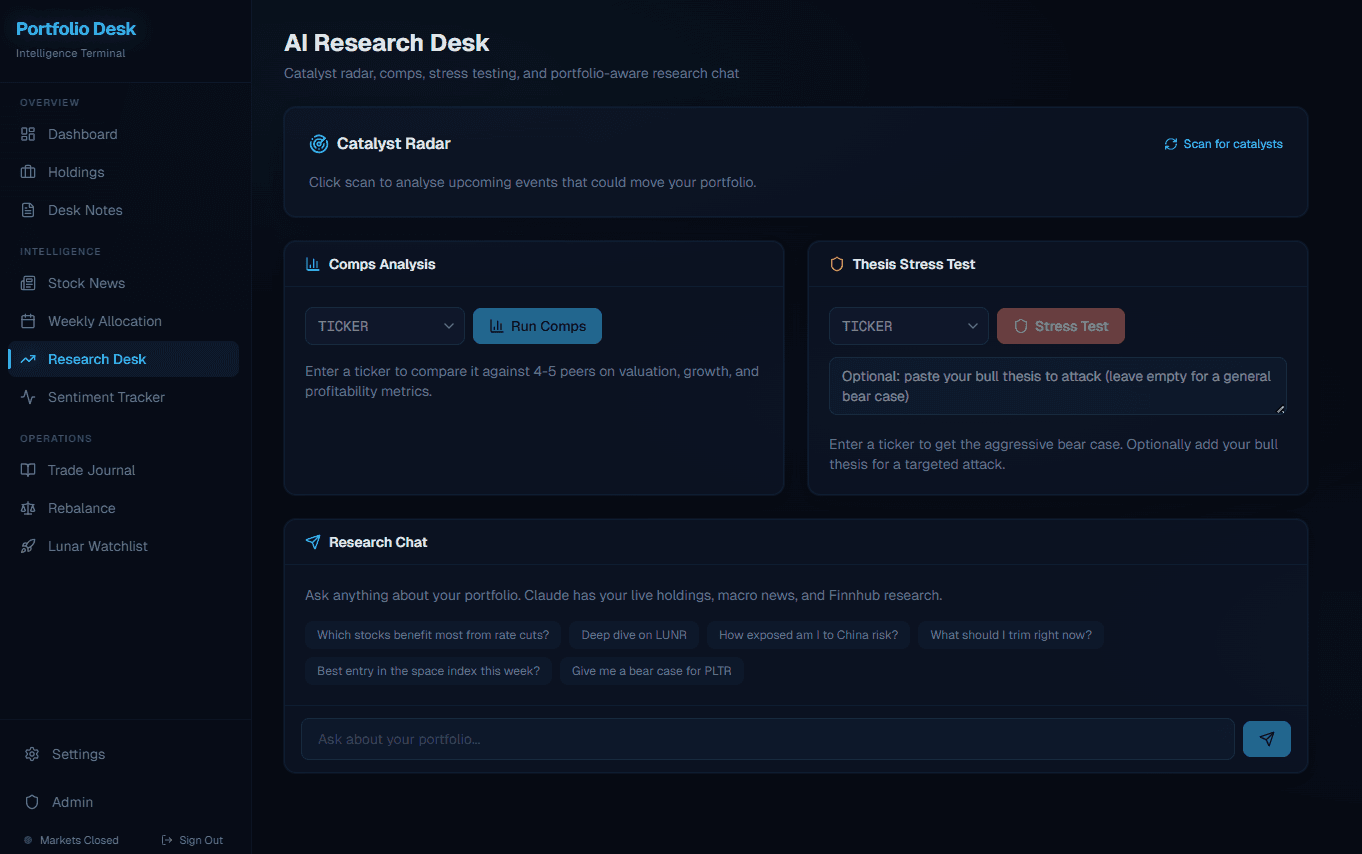Image resolution: width=1362 pixels, height=854 pixels.
Task: Open Desk Notes section
Action: (123, 210)
